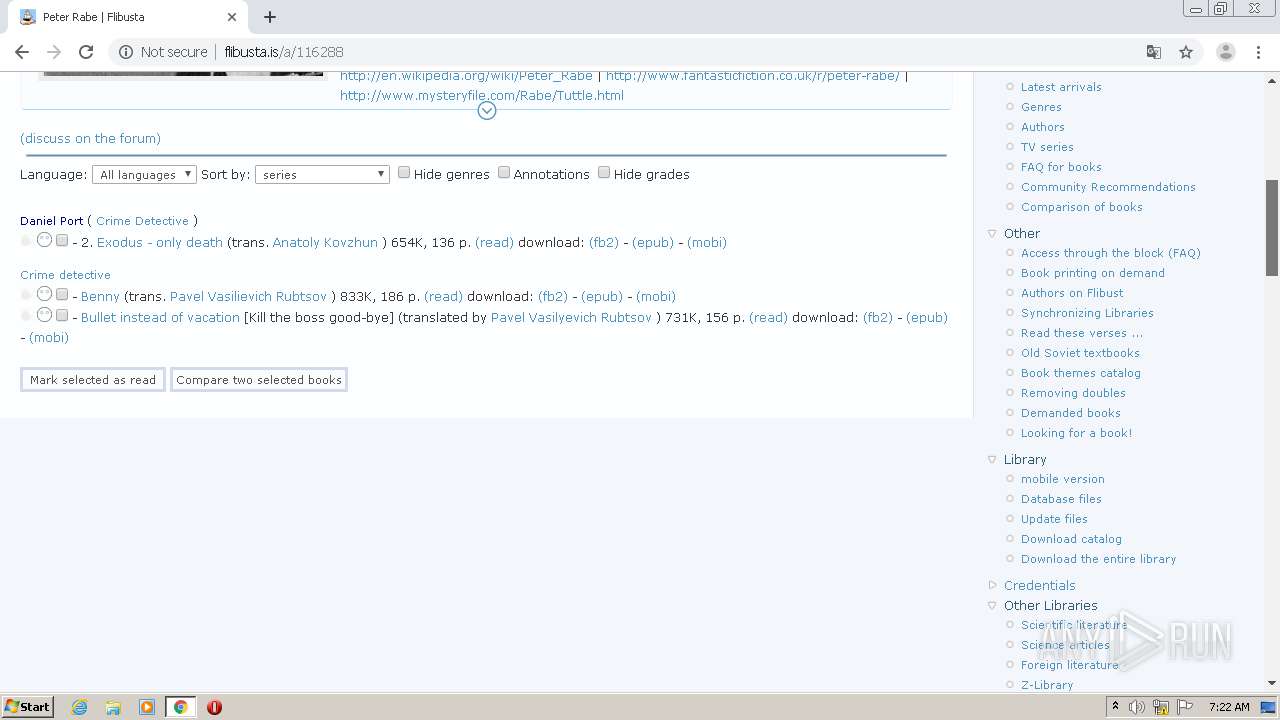Click the clock icon beside Exodus - only death
This screenshot has height=720, width=1280.
[x=44, y=240]
